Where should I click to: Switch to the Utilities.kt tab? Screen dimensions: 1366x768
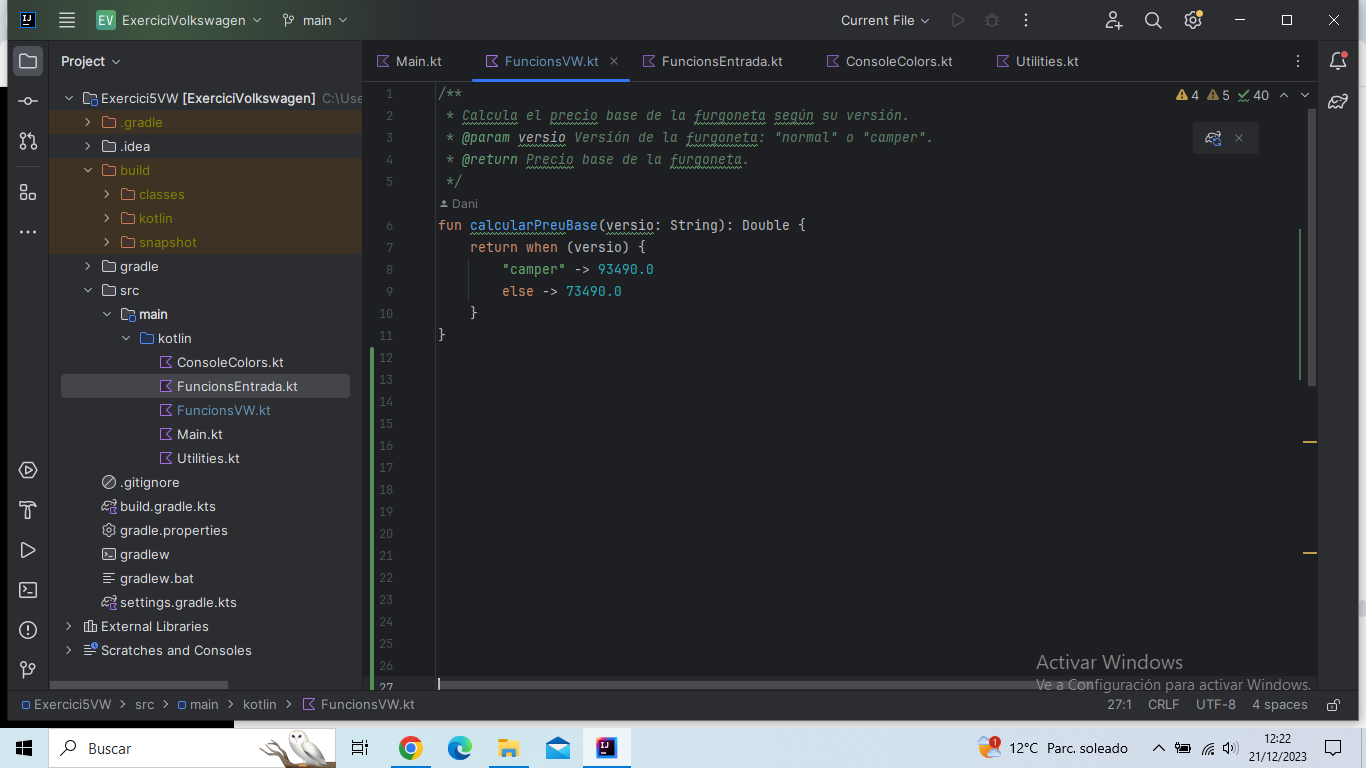[x=1038, y=61]
